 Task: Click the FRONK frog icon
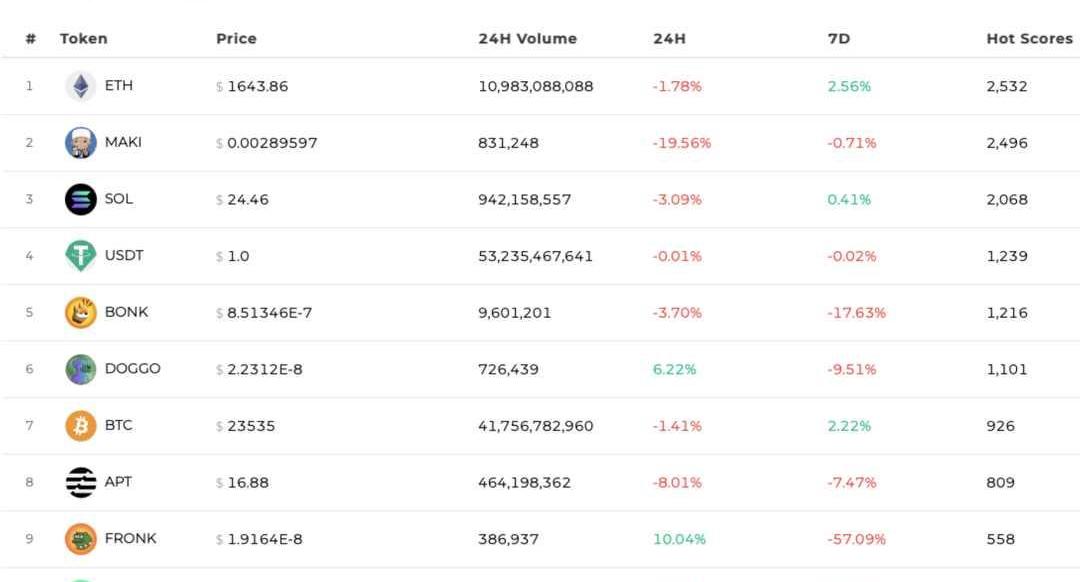pyautogui.click(x=81, y=539)
